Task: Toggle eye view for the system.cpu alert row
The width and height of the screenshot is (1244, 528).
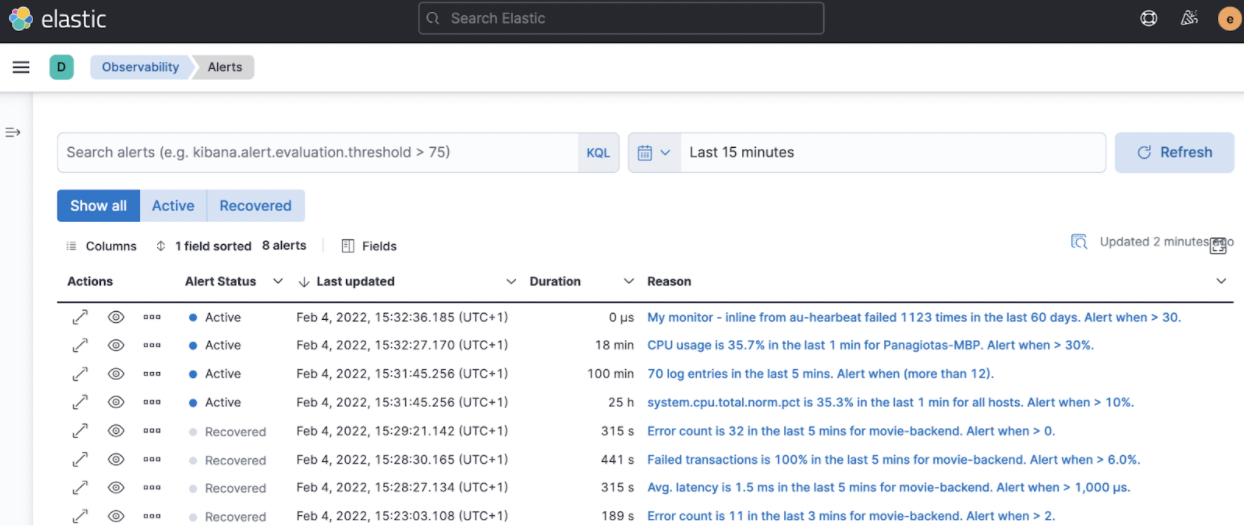Action: [x=116, y=402]
